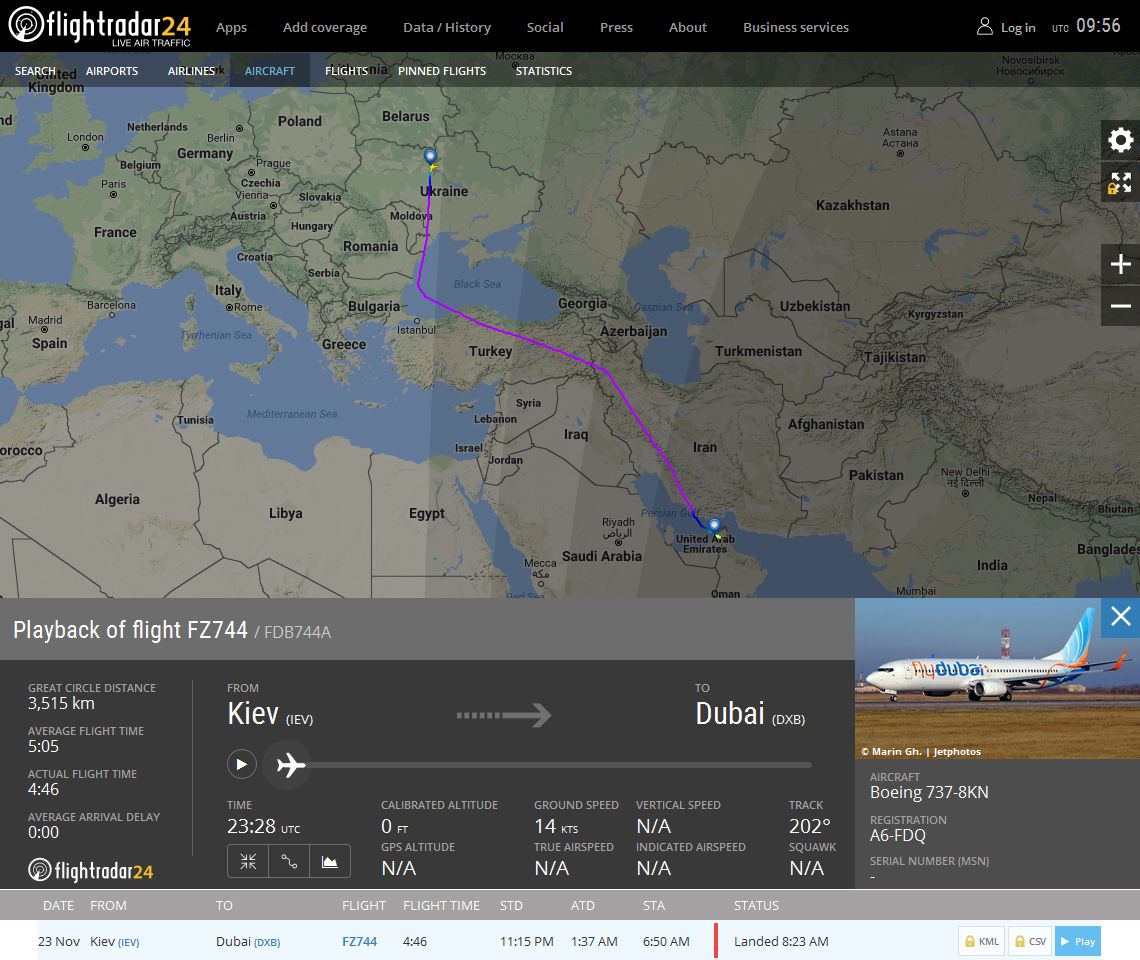Show the altitude graph chart icon
Viewport: 1140px width, 960px height.
[330, 861]
